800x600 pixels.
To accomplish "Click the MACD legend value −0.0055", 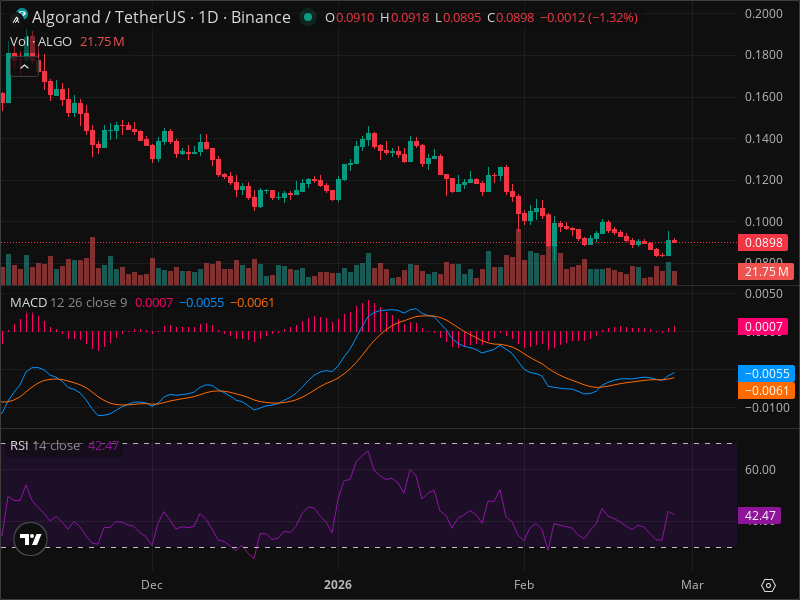I will 202,303.
